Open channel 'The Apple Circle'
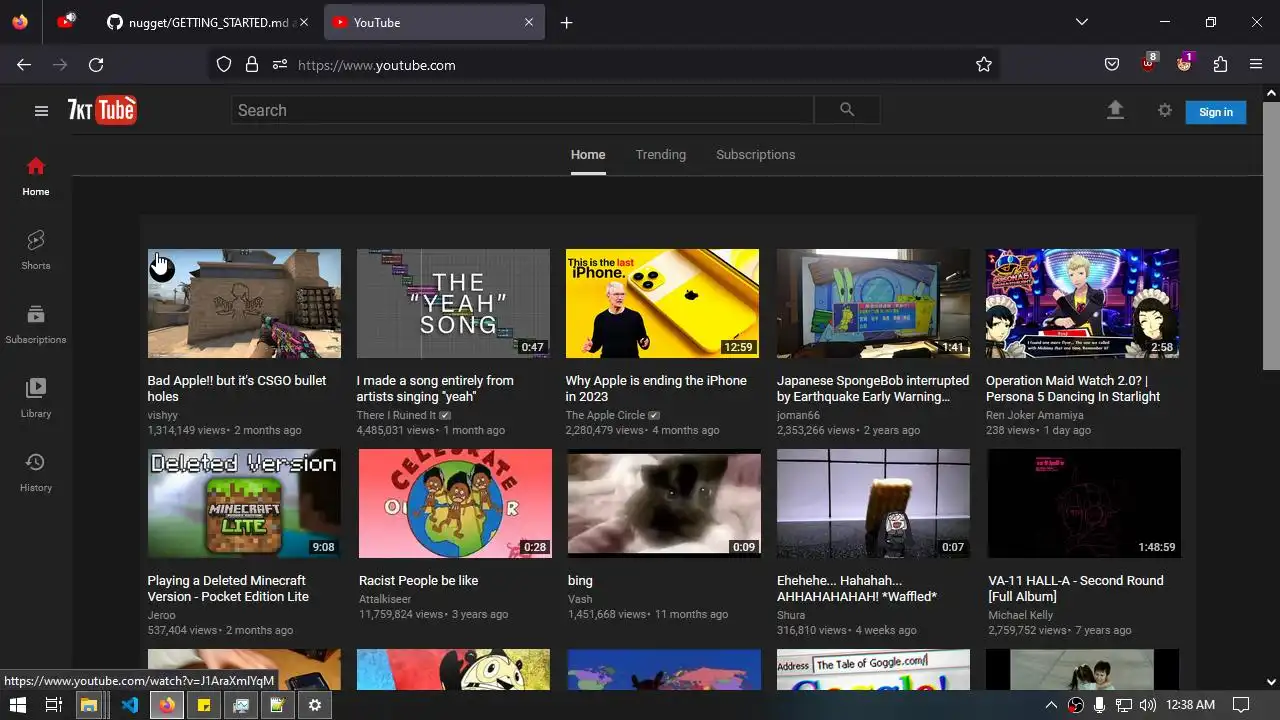The image size is (1280, 720). (x=605, y=415)
